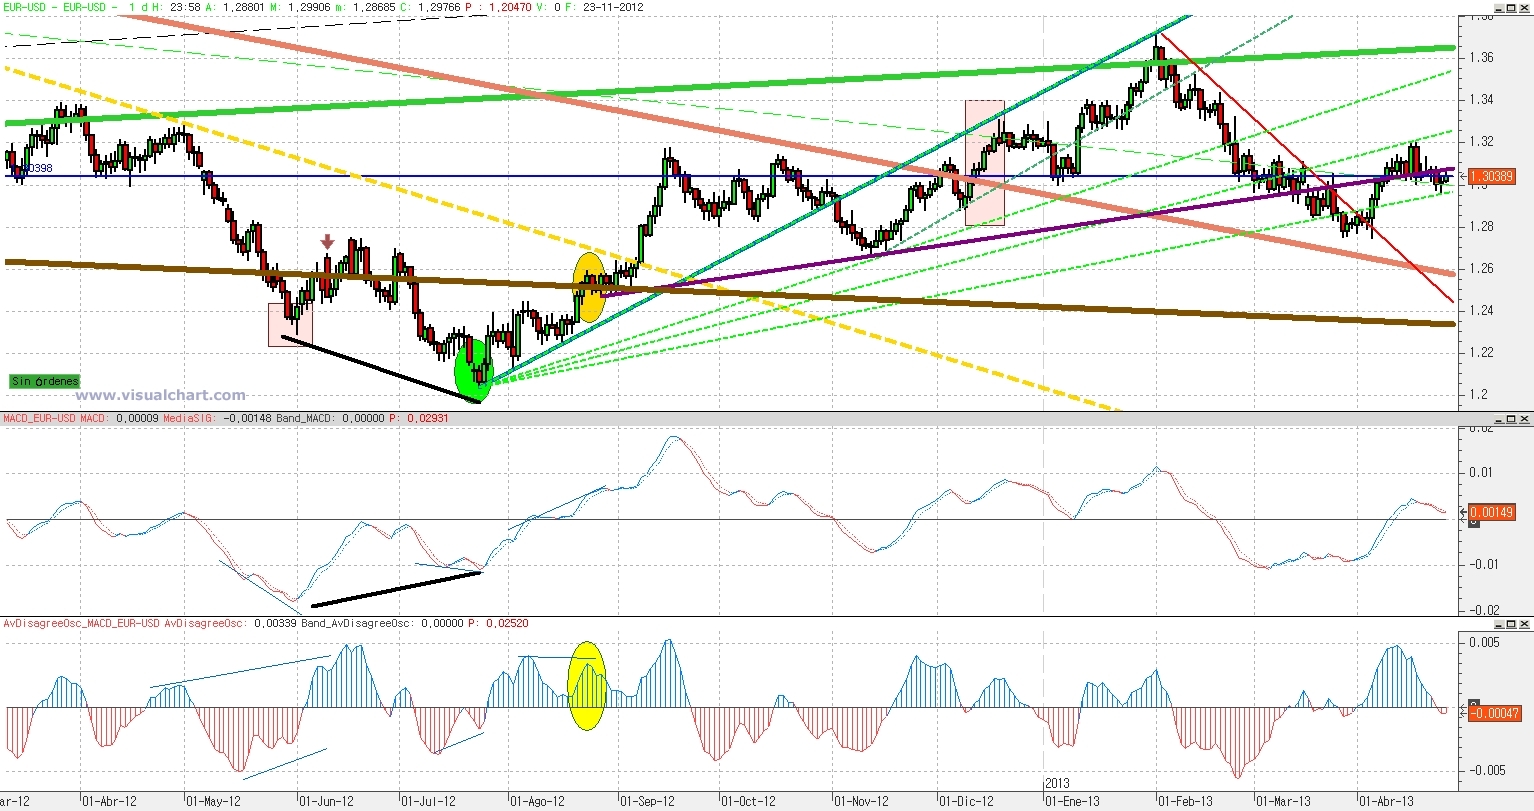Select the yellow ellipse in the AvDisagreeOsc pane
The width and height of the screenshot is (1534, 811).
587,686
